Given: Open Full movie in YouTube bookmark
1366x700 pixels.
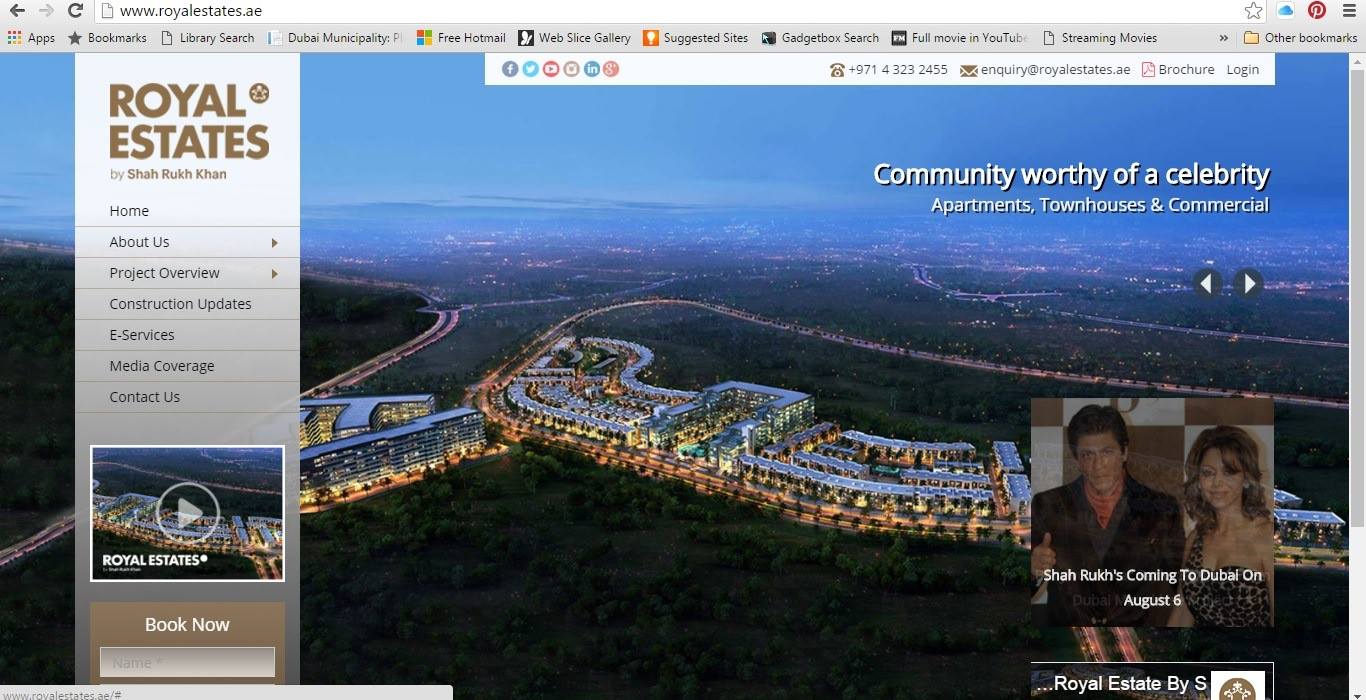Looking at the screenshot, I should coord(960,38).
